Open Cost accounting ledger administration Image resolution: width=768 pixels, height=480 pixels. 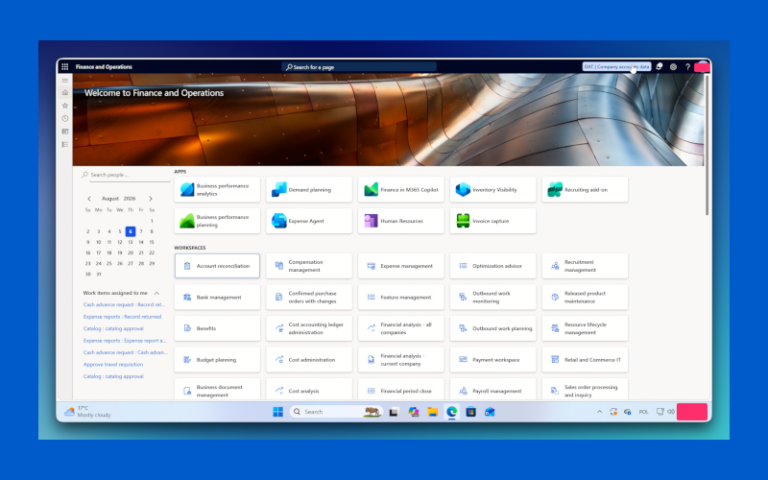[309, 329]
